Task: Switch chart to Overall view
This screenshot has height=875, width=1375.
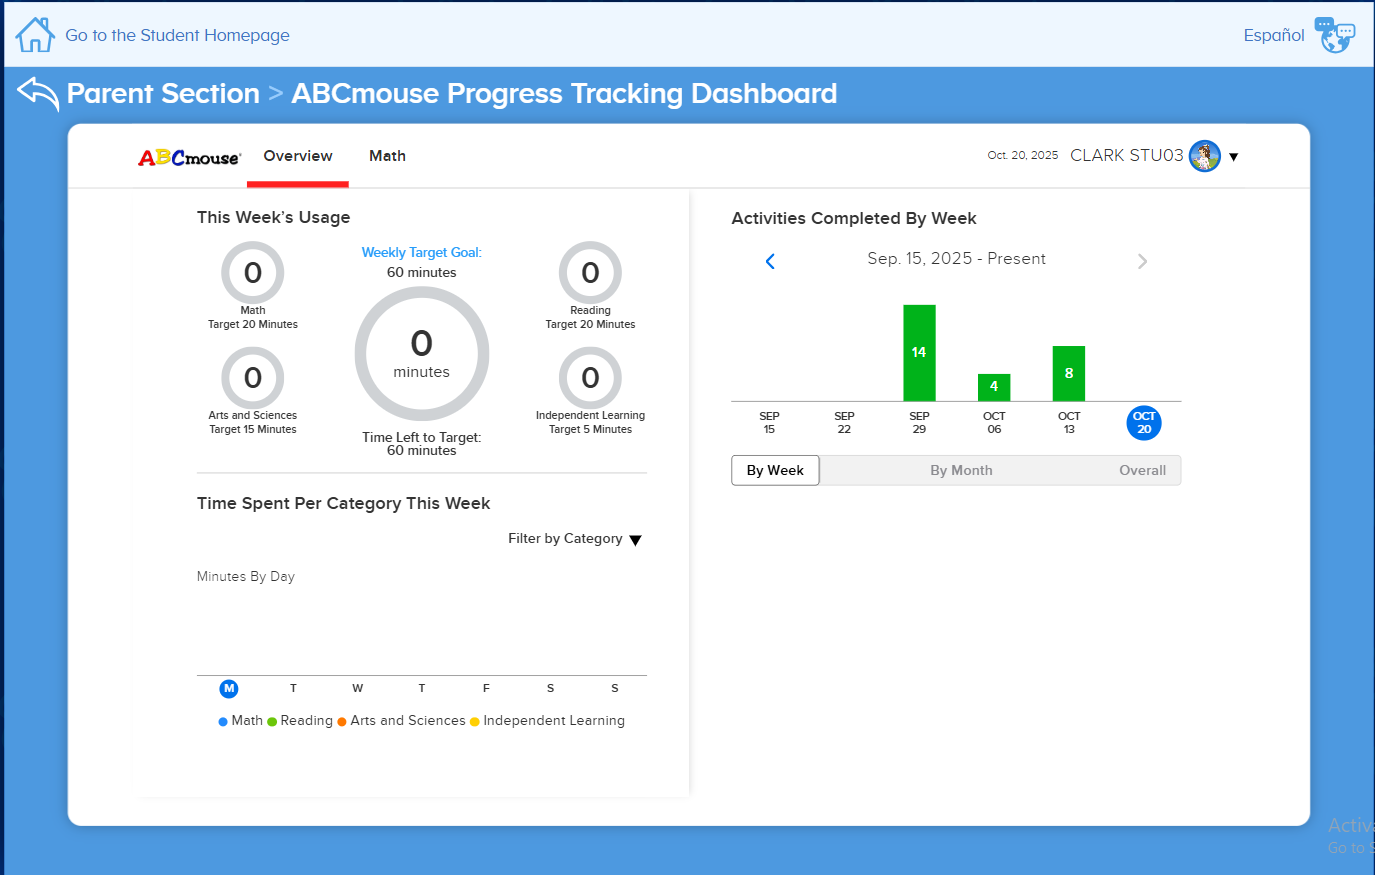Action: pyautogui.click(x=1142, y=470)
